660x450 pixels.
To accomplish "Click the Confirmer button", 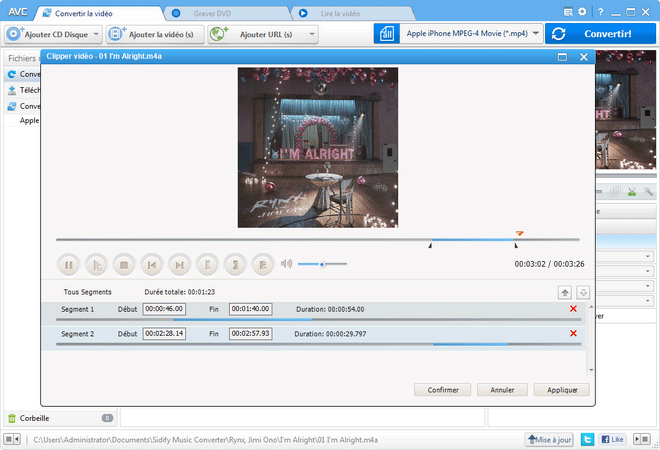I will [442, 390].
